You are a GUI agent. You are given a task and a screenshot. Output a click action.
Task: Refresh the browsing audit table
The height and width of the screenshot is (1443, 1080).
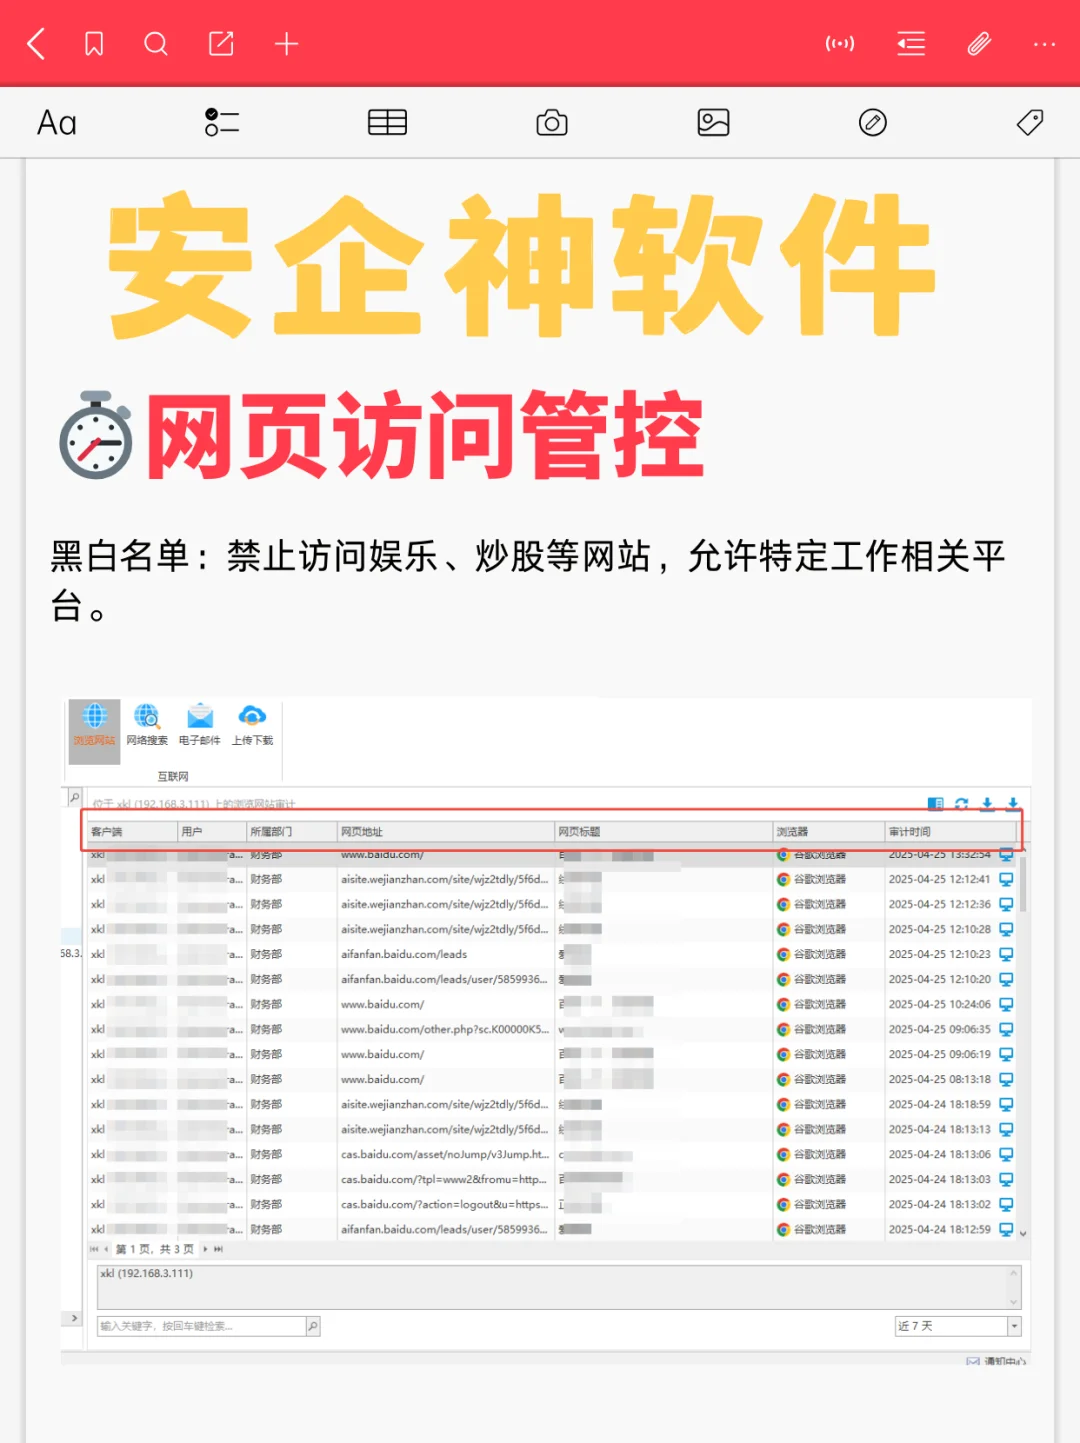click(961, 803)
